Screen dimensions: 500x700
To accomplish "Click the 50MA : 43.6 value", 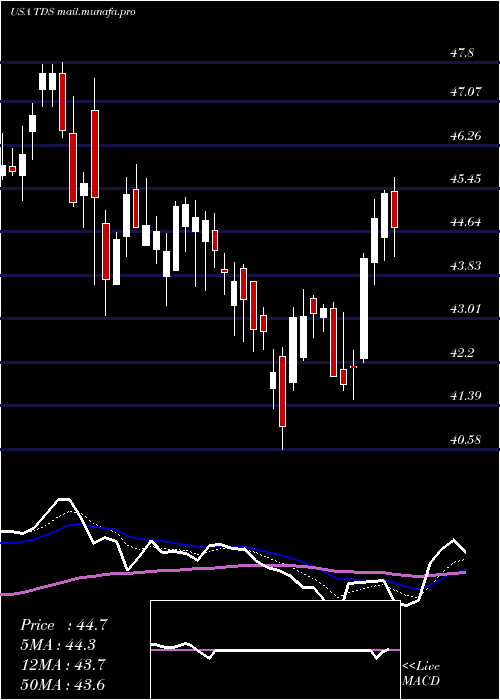I will [x=63, y=684].
